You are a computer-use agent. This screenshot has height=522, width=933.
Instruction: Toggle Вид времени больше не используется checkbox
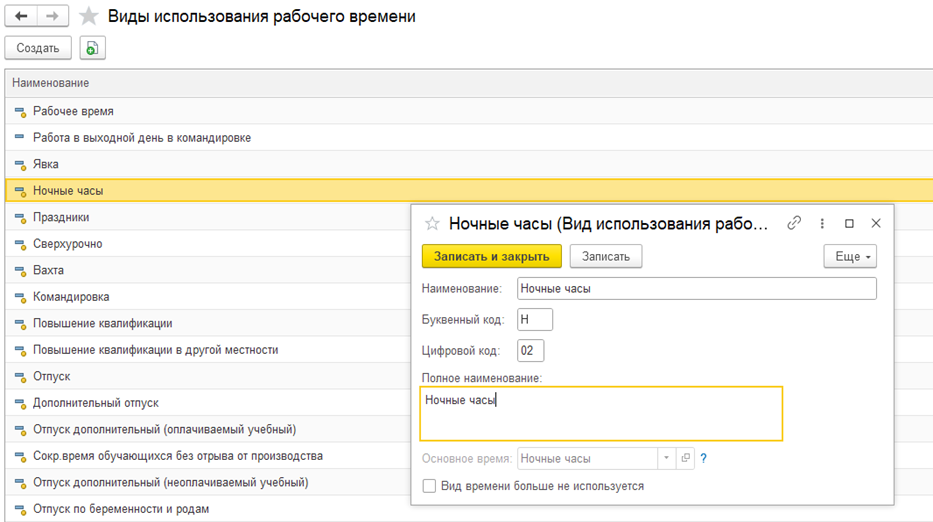(x=429, y=486)
